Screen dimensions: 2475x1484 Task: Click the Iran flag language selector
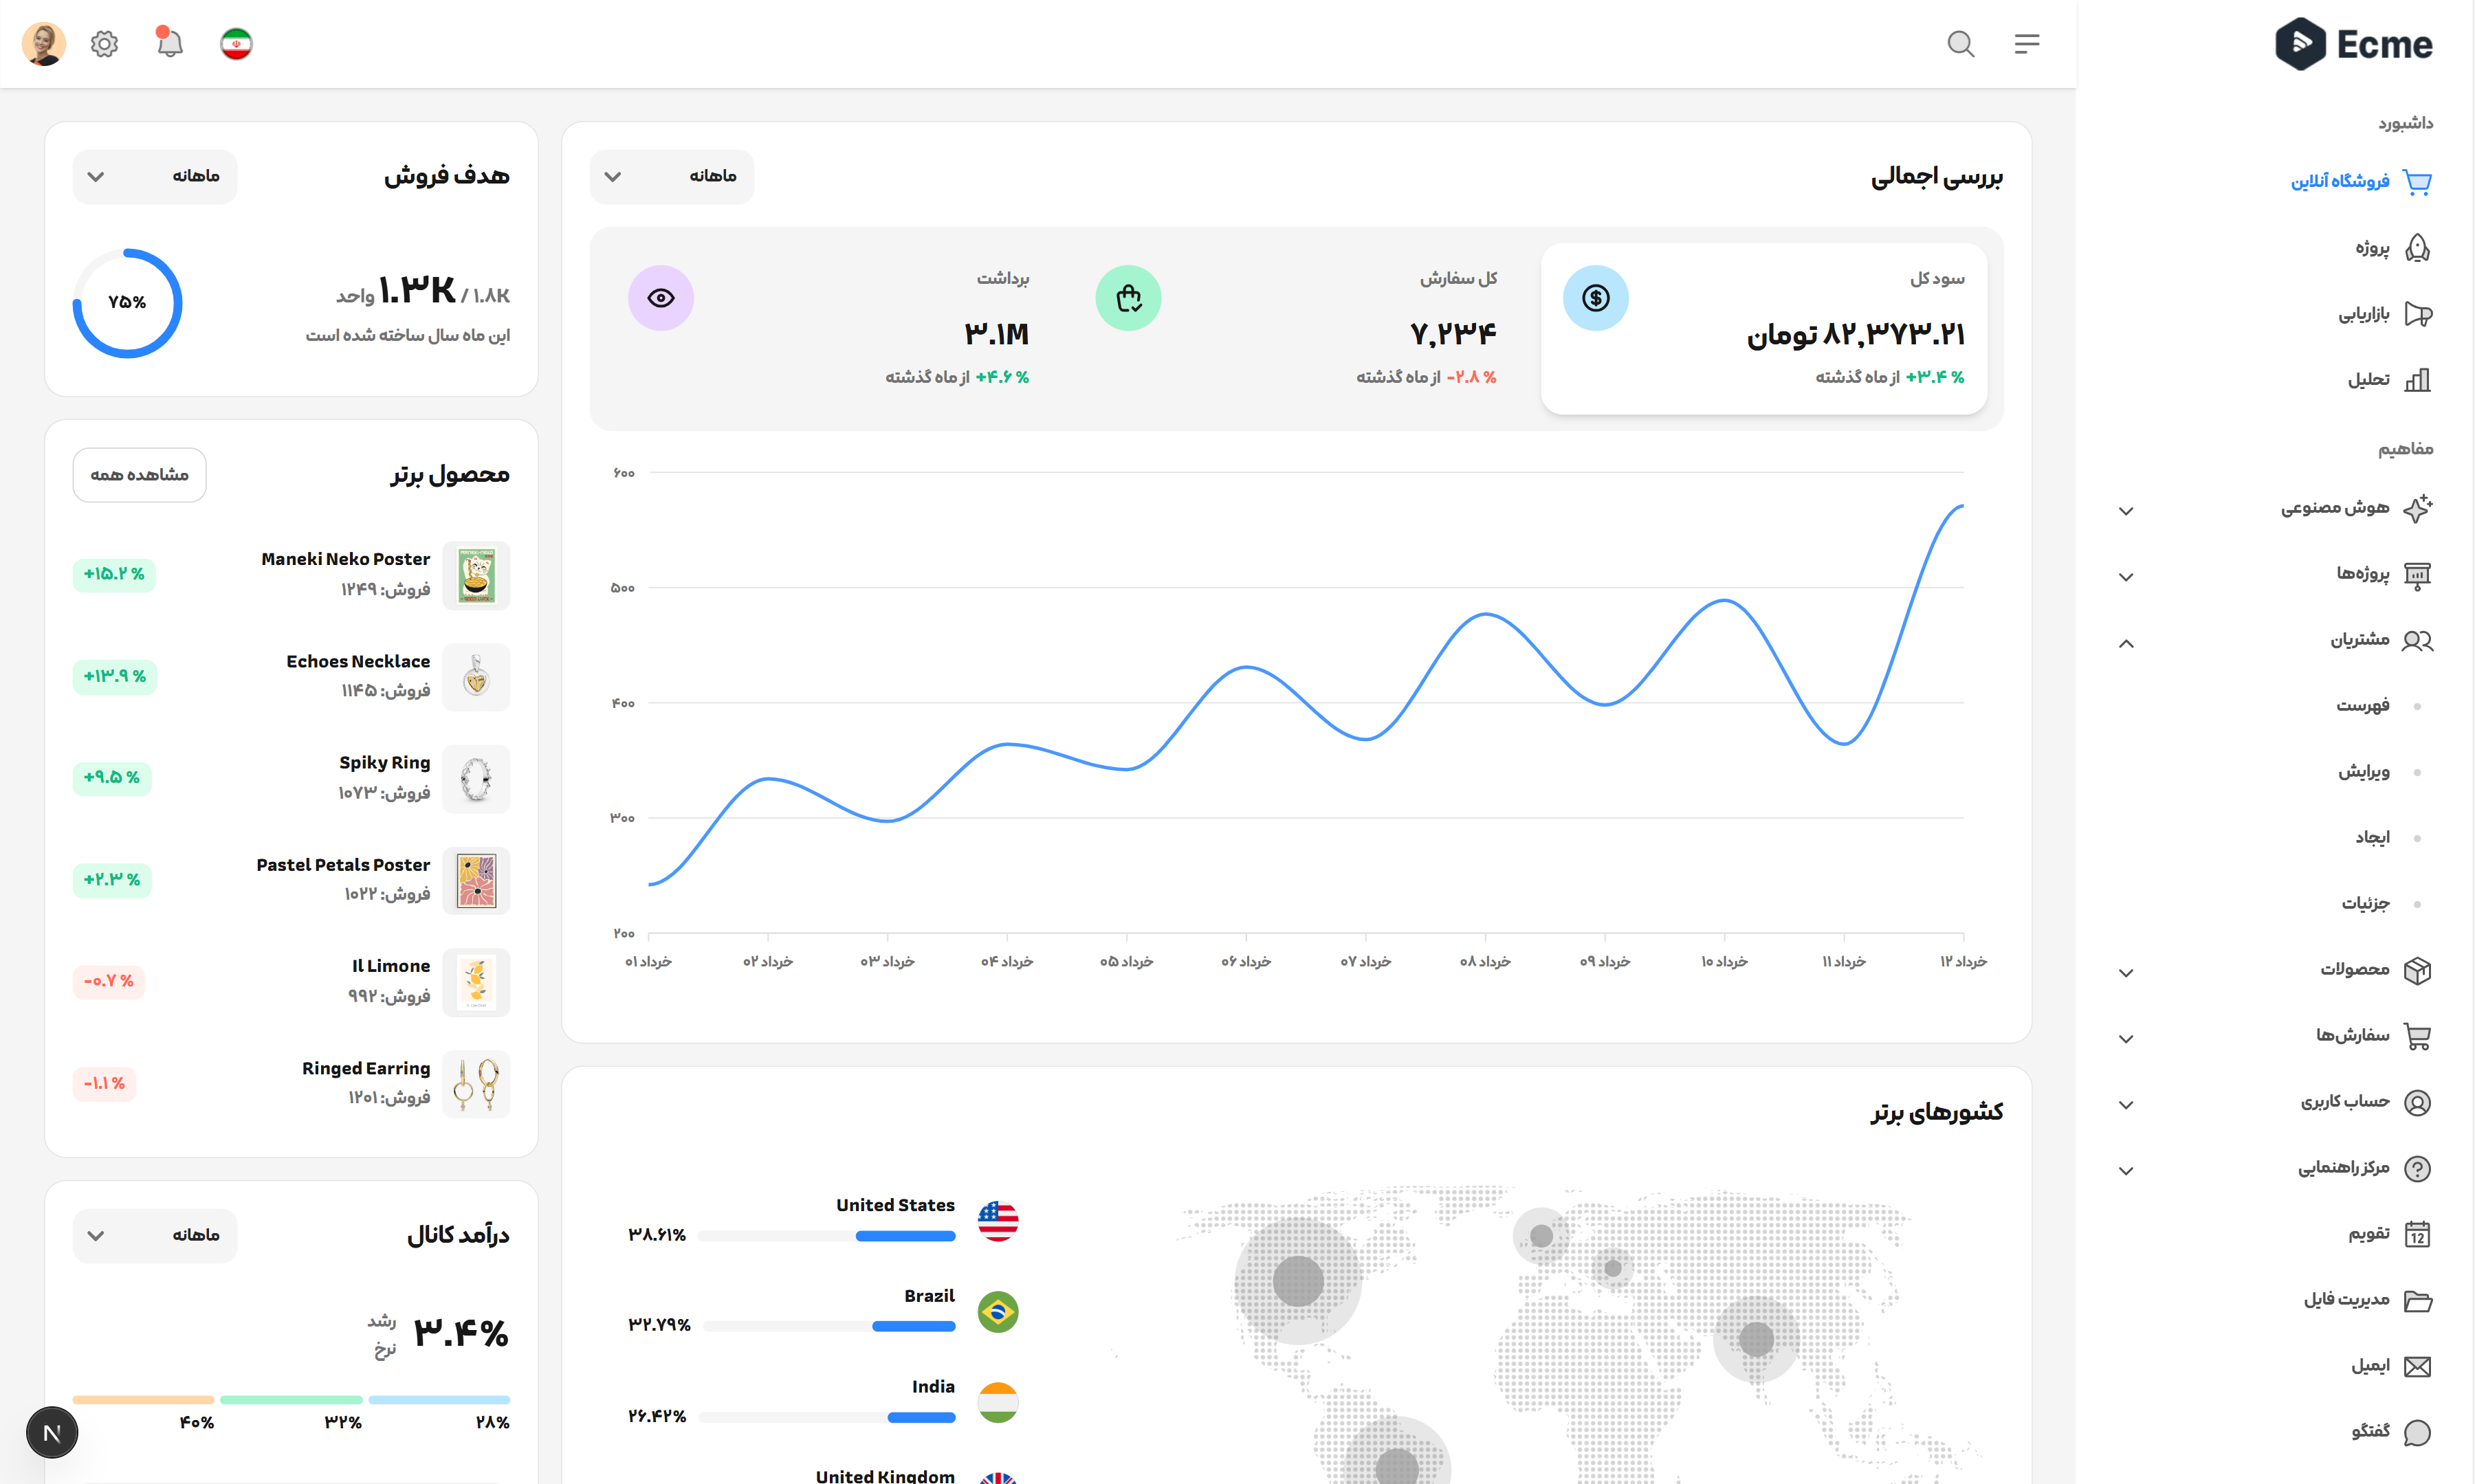(236, 44)
